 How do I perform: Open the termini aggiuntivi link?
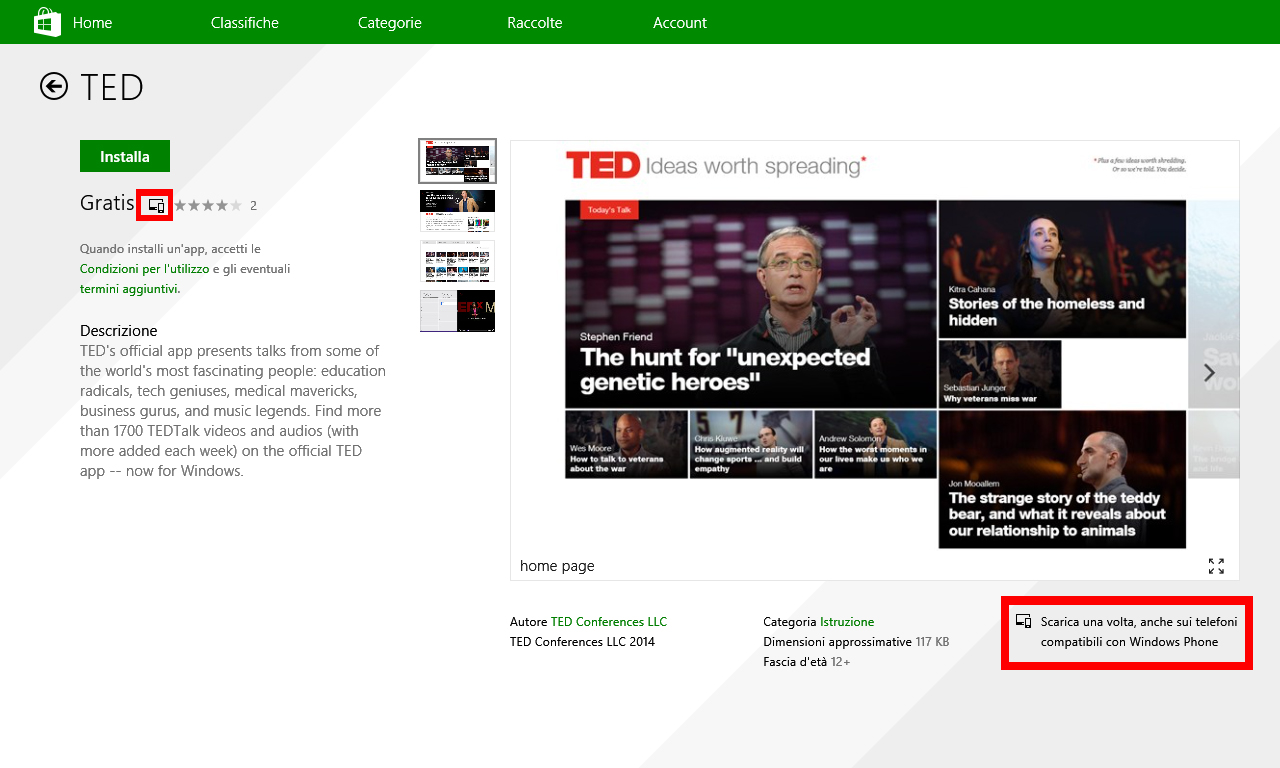point(130,288)
